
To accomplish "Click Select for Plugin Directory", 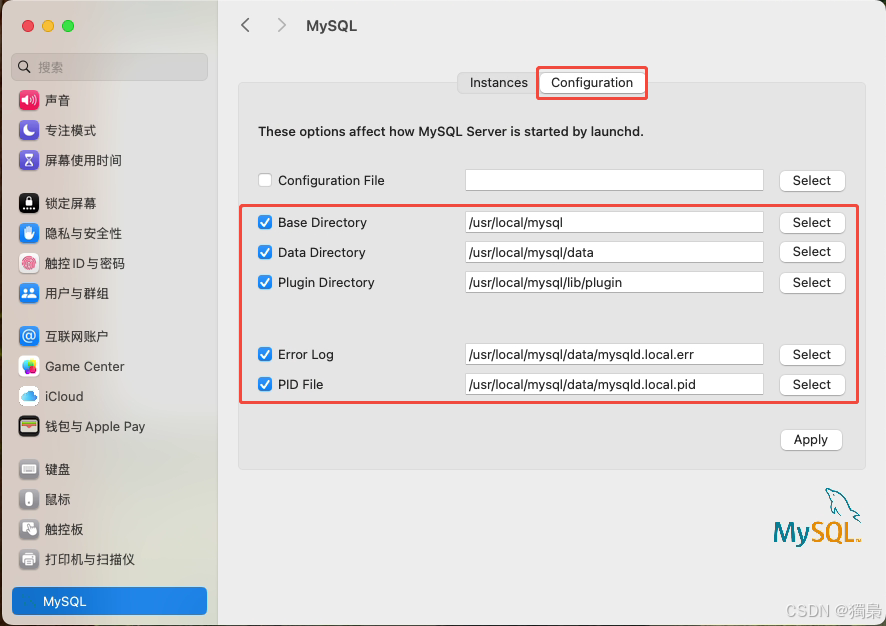I will point(812,282).
